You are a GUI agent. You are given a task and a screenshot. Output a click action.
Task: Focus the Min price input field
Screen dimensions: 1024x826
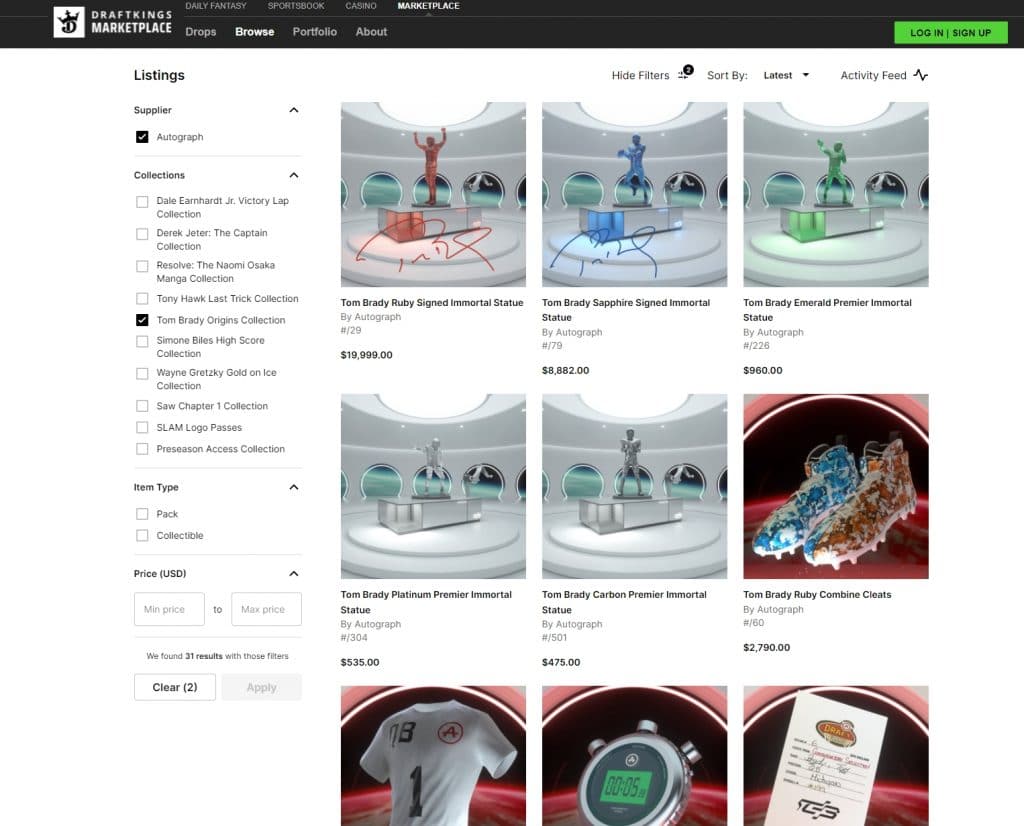coord(169,609)
